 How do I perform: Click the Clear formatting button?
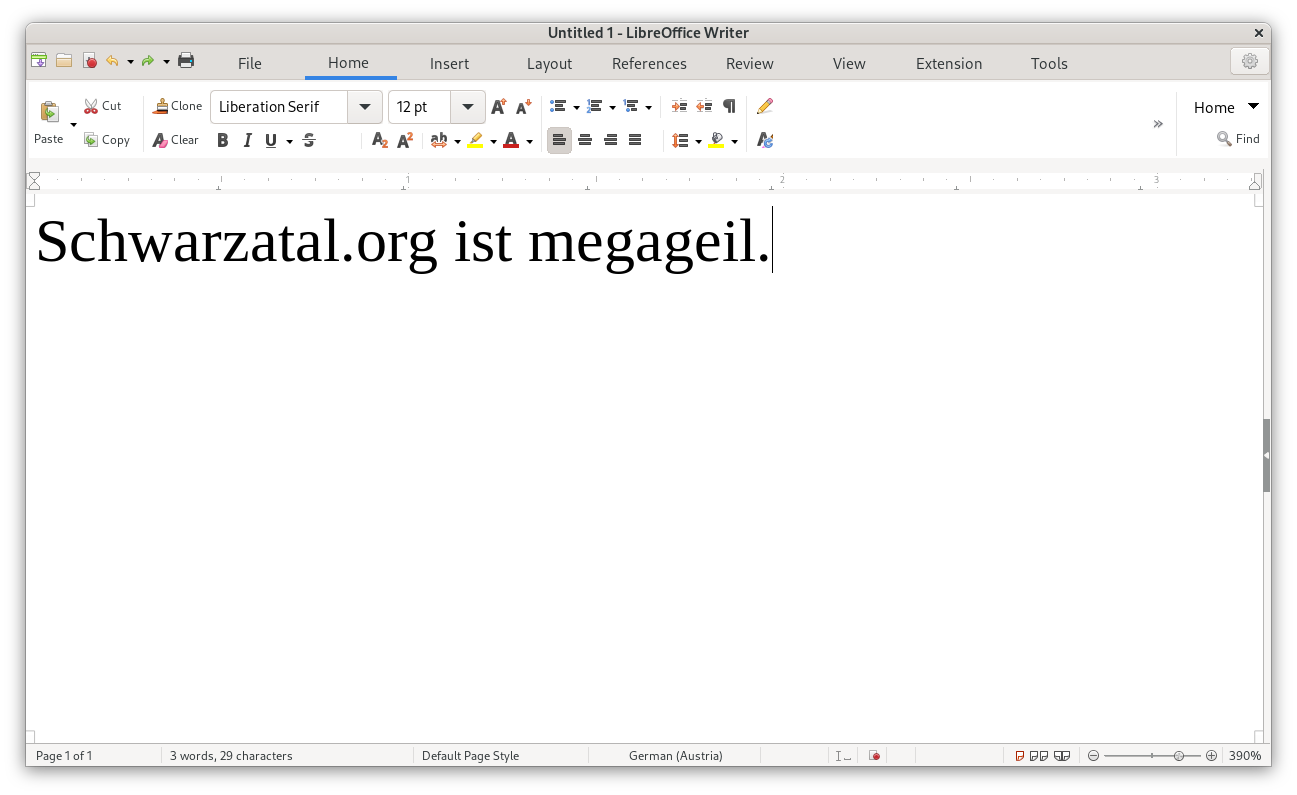(176, 140)
